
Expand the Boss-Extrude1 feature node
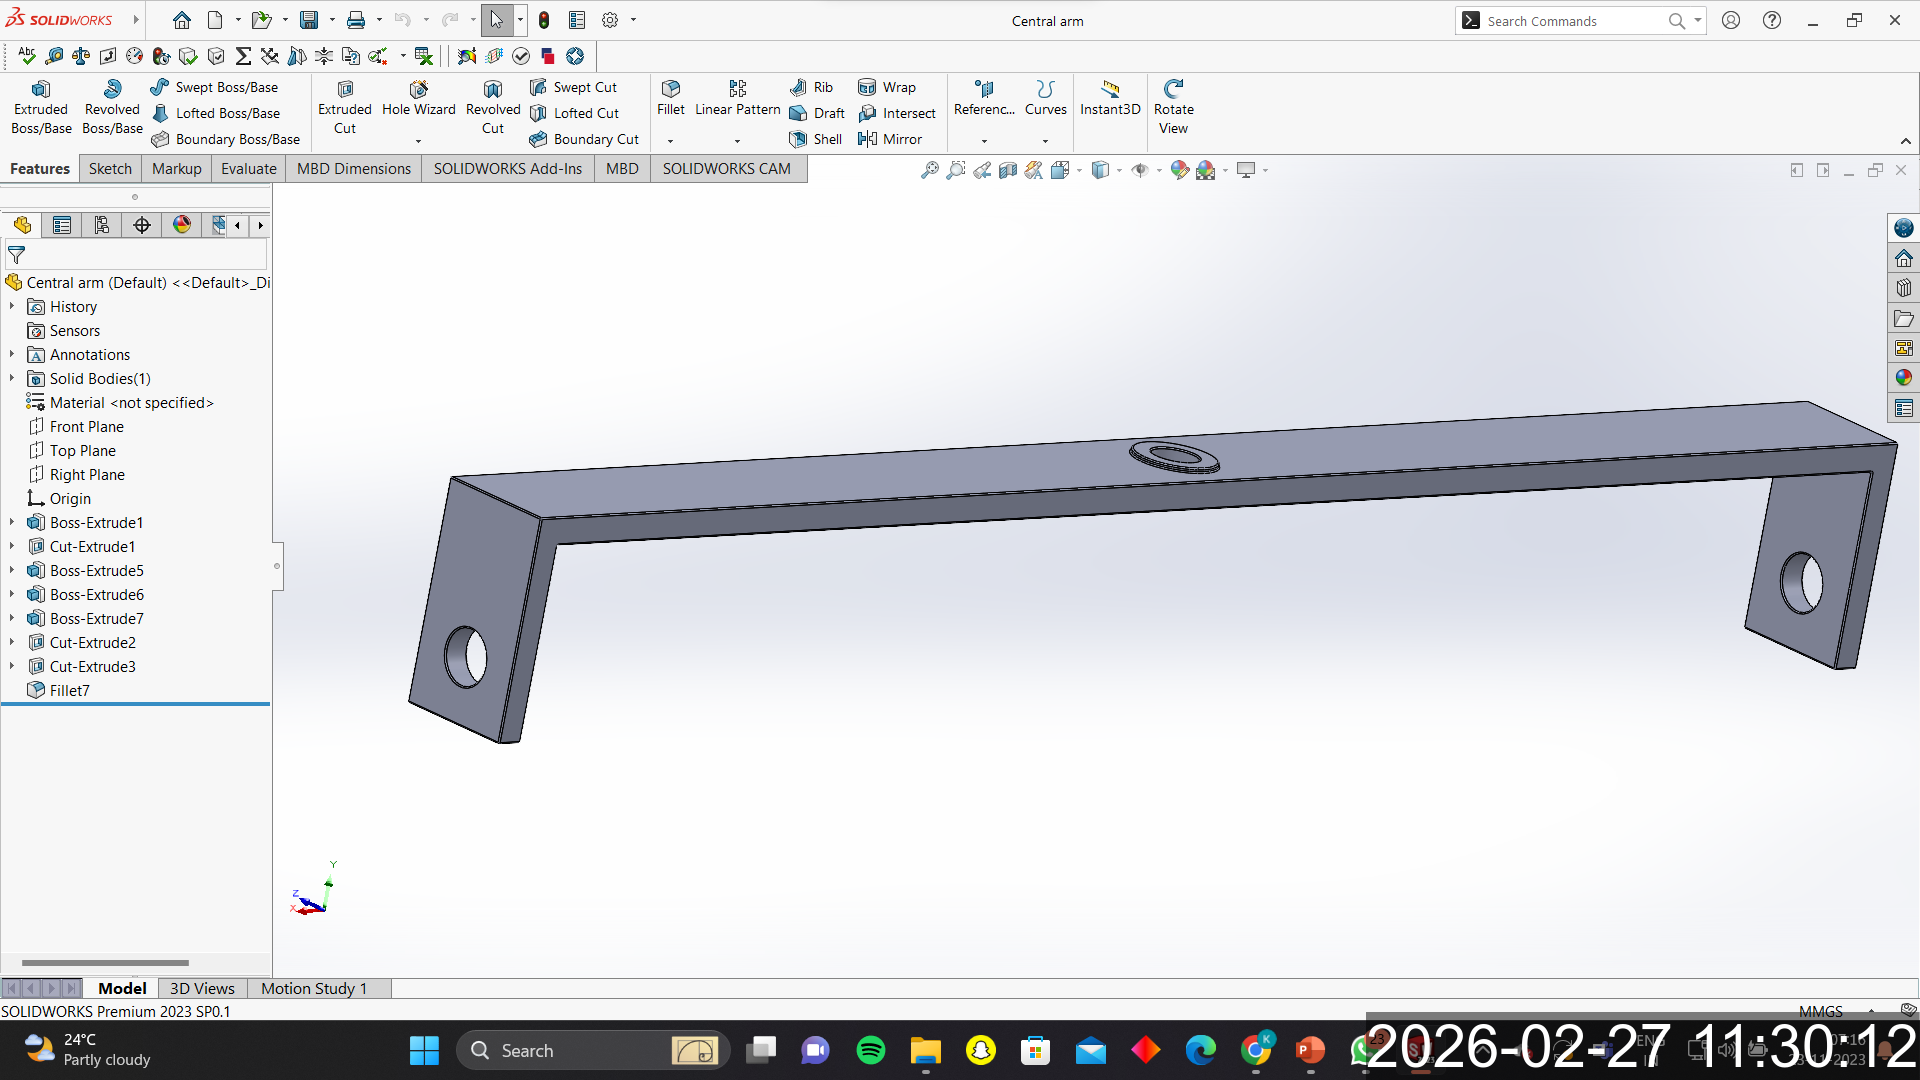coord(12,522)
